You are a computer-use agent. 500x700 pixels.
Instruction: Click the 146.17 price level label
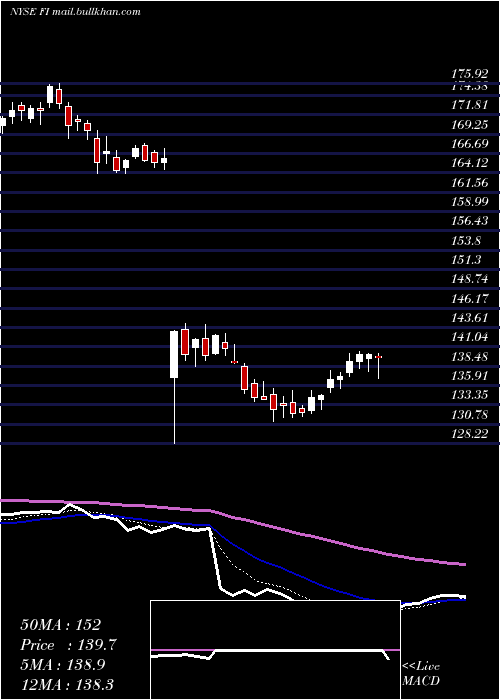point(469,298)
